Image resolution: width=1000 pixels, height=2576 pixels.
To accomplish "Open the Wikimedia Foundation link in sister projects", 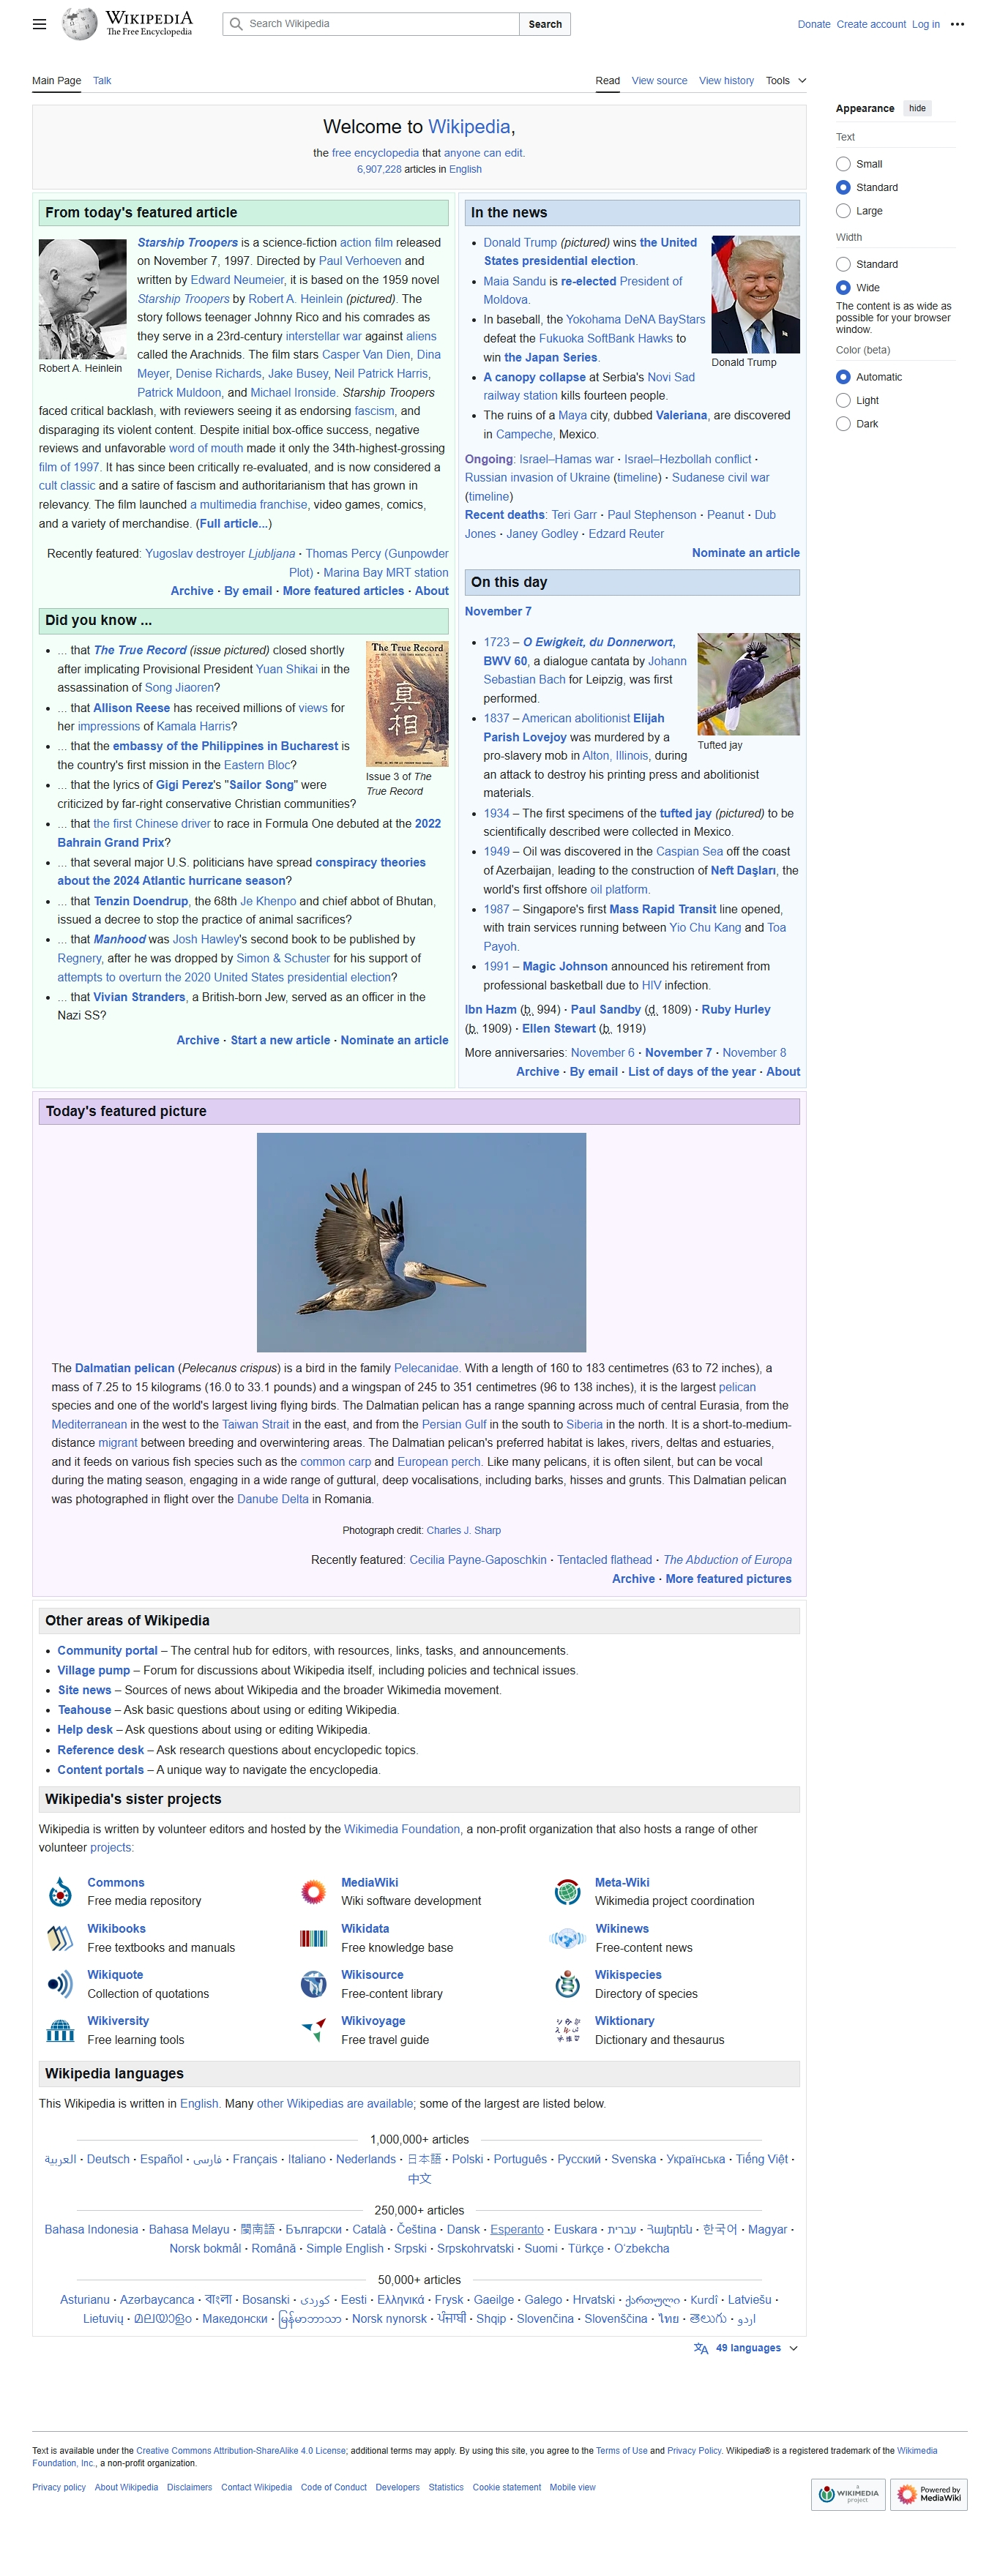I will coord(402,1829).
